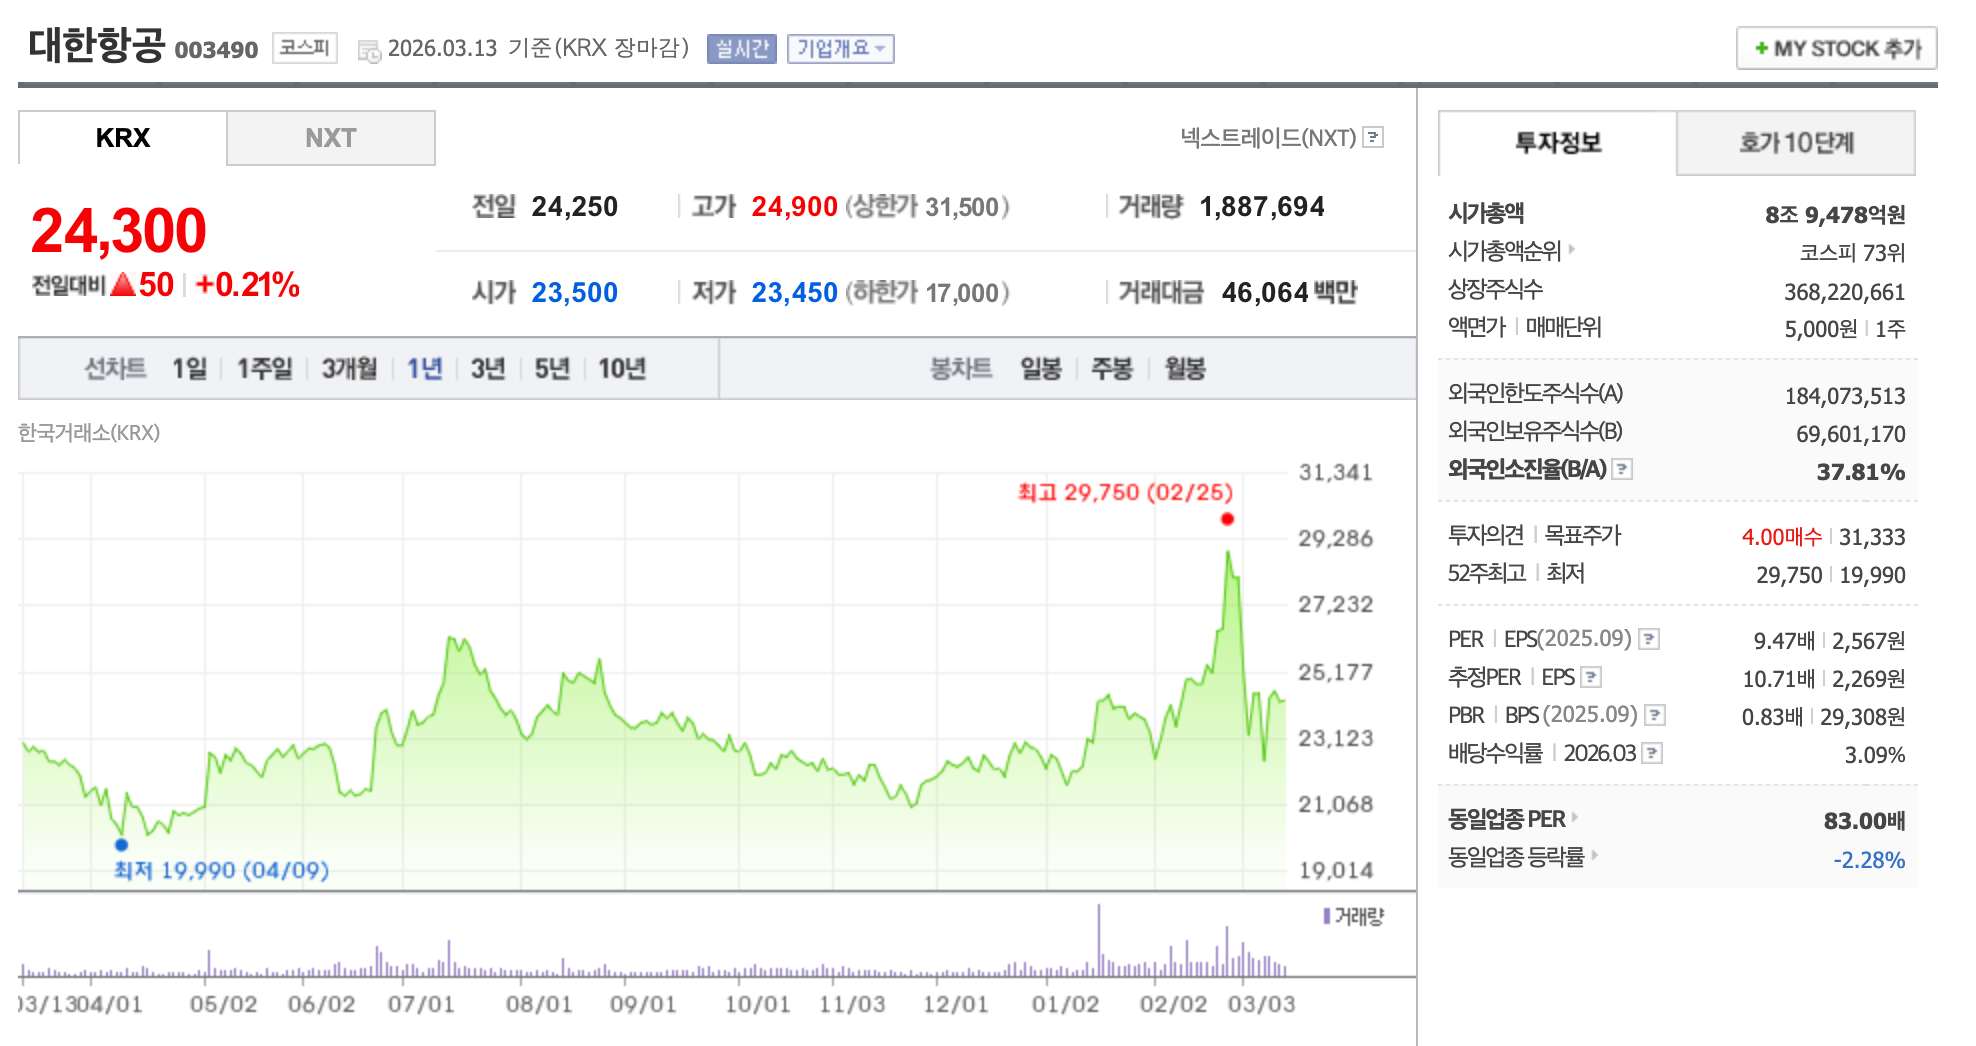The image size is (1976, 1046).
Task: Click the 코스피 73위 ranking text
Action: pos(1853,253)
